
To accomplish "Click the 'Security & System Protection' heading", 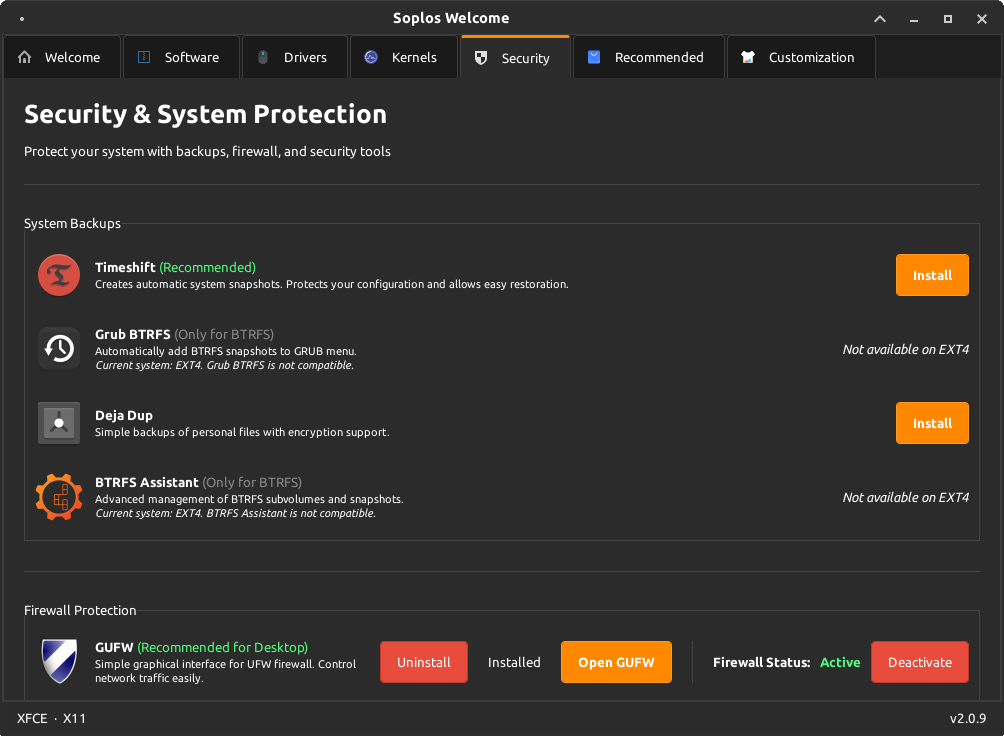I will click(206, 114).
